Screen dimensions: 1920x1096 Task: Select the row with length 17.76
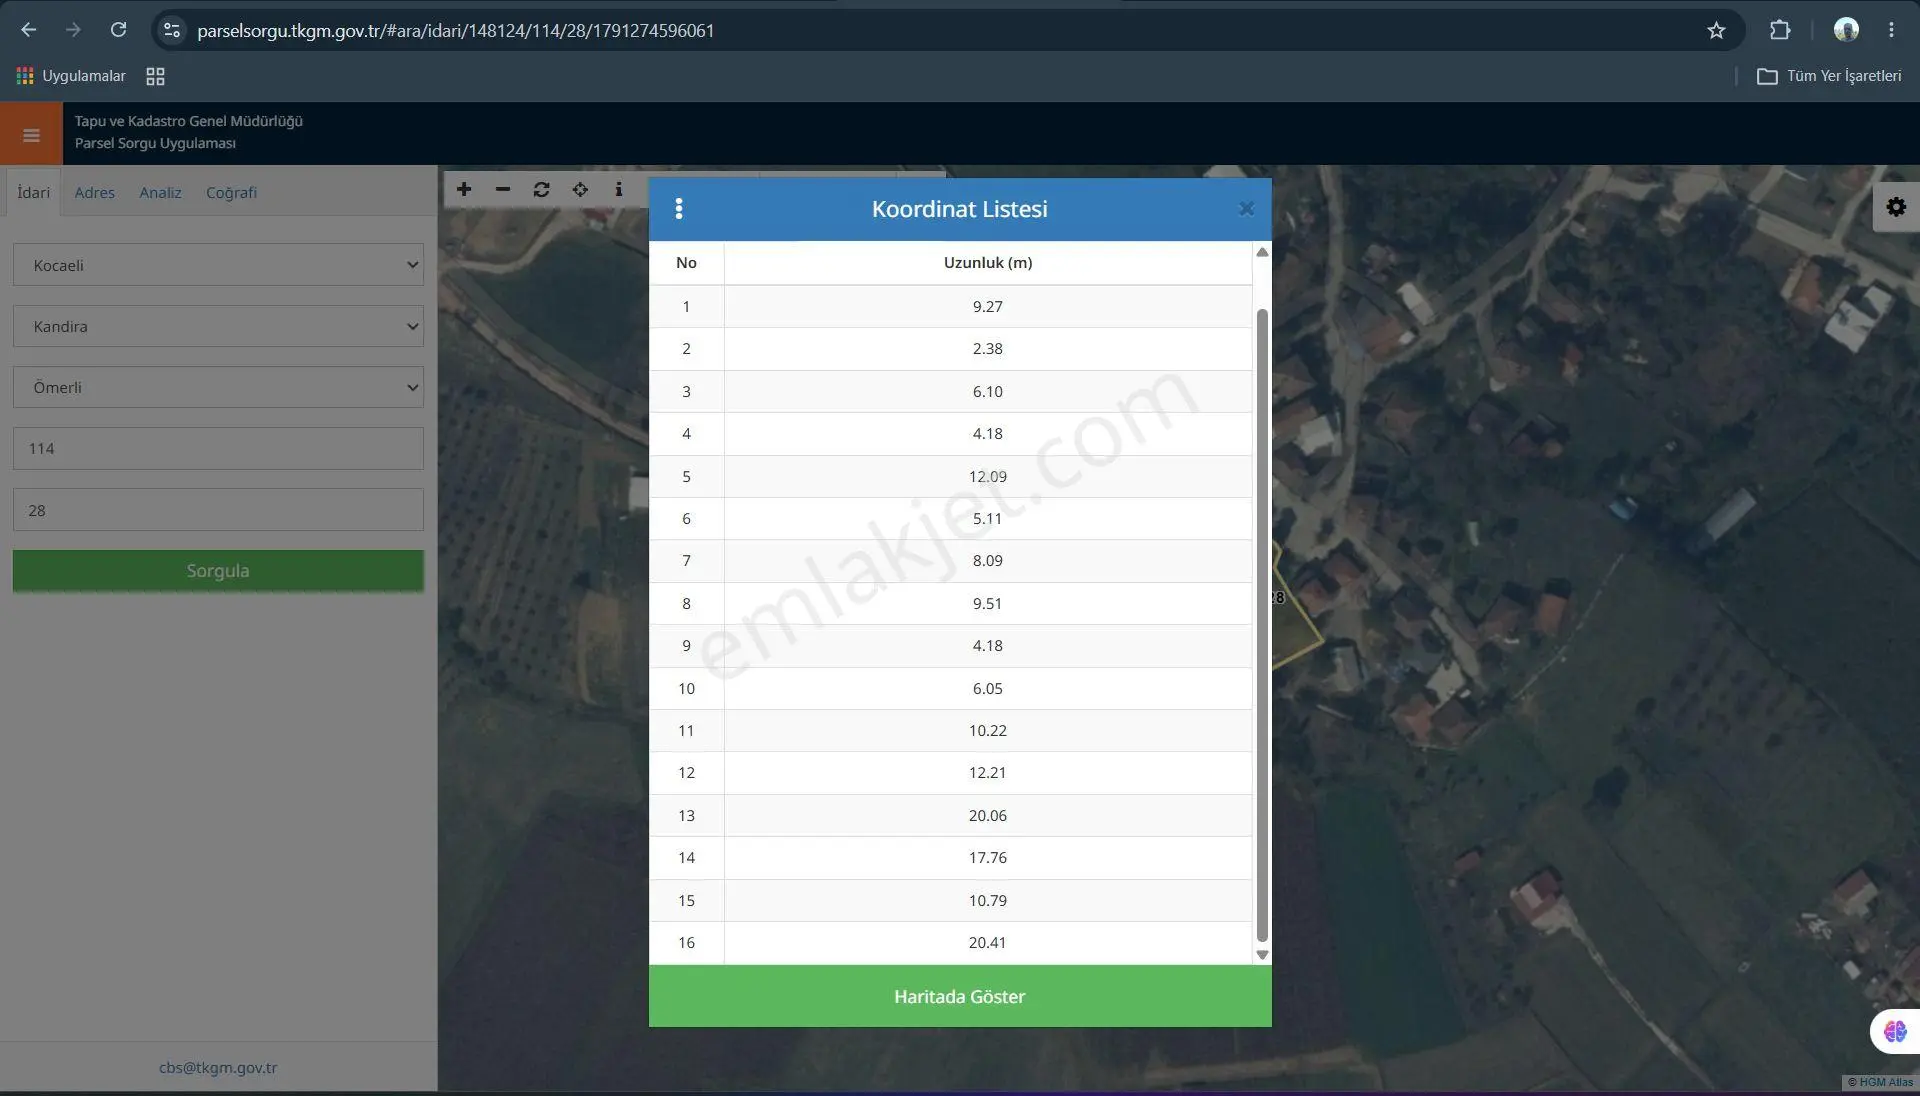pyautogui.click(x=951, y=858)
